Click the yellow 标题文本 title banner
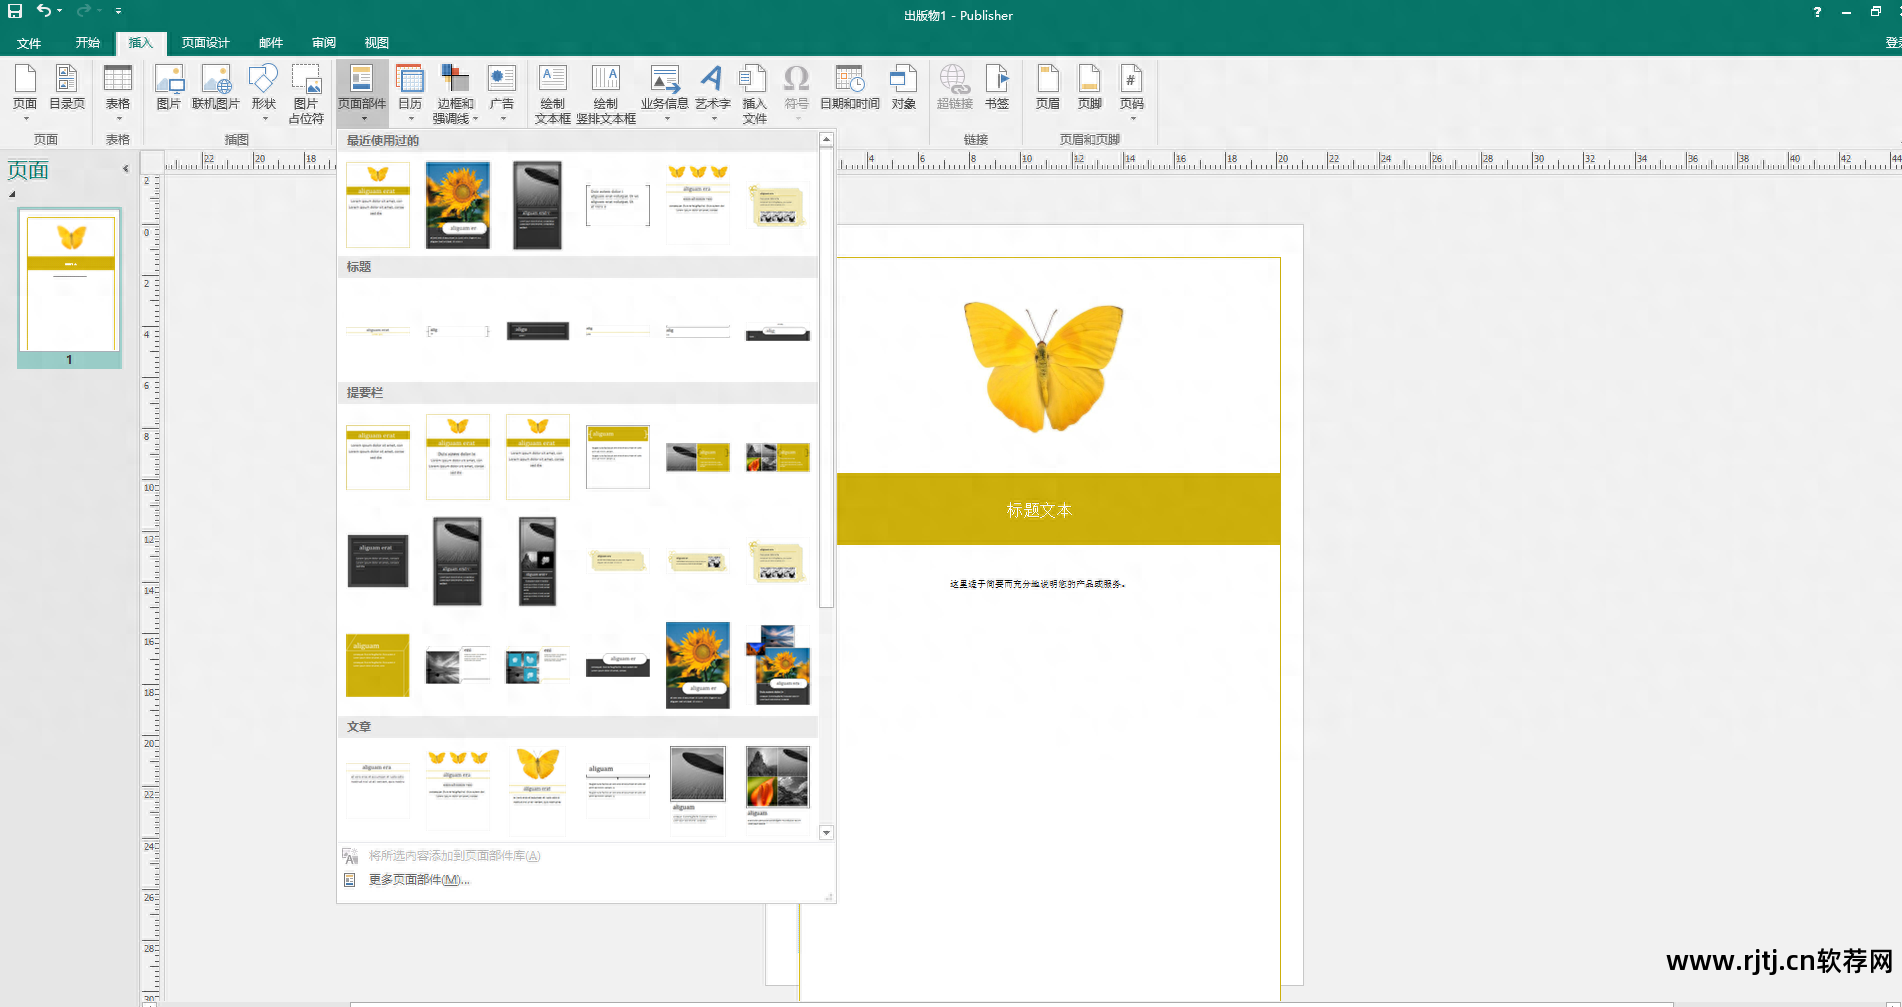This screenshot has width=1902, height=1007. tap(1039, 509)
